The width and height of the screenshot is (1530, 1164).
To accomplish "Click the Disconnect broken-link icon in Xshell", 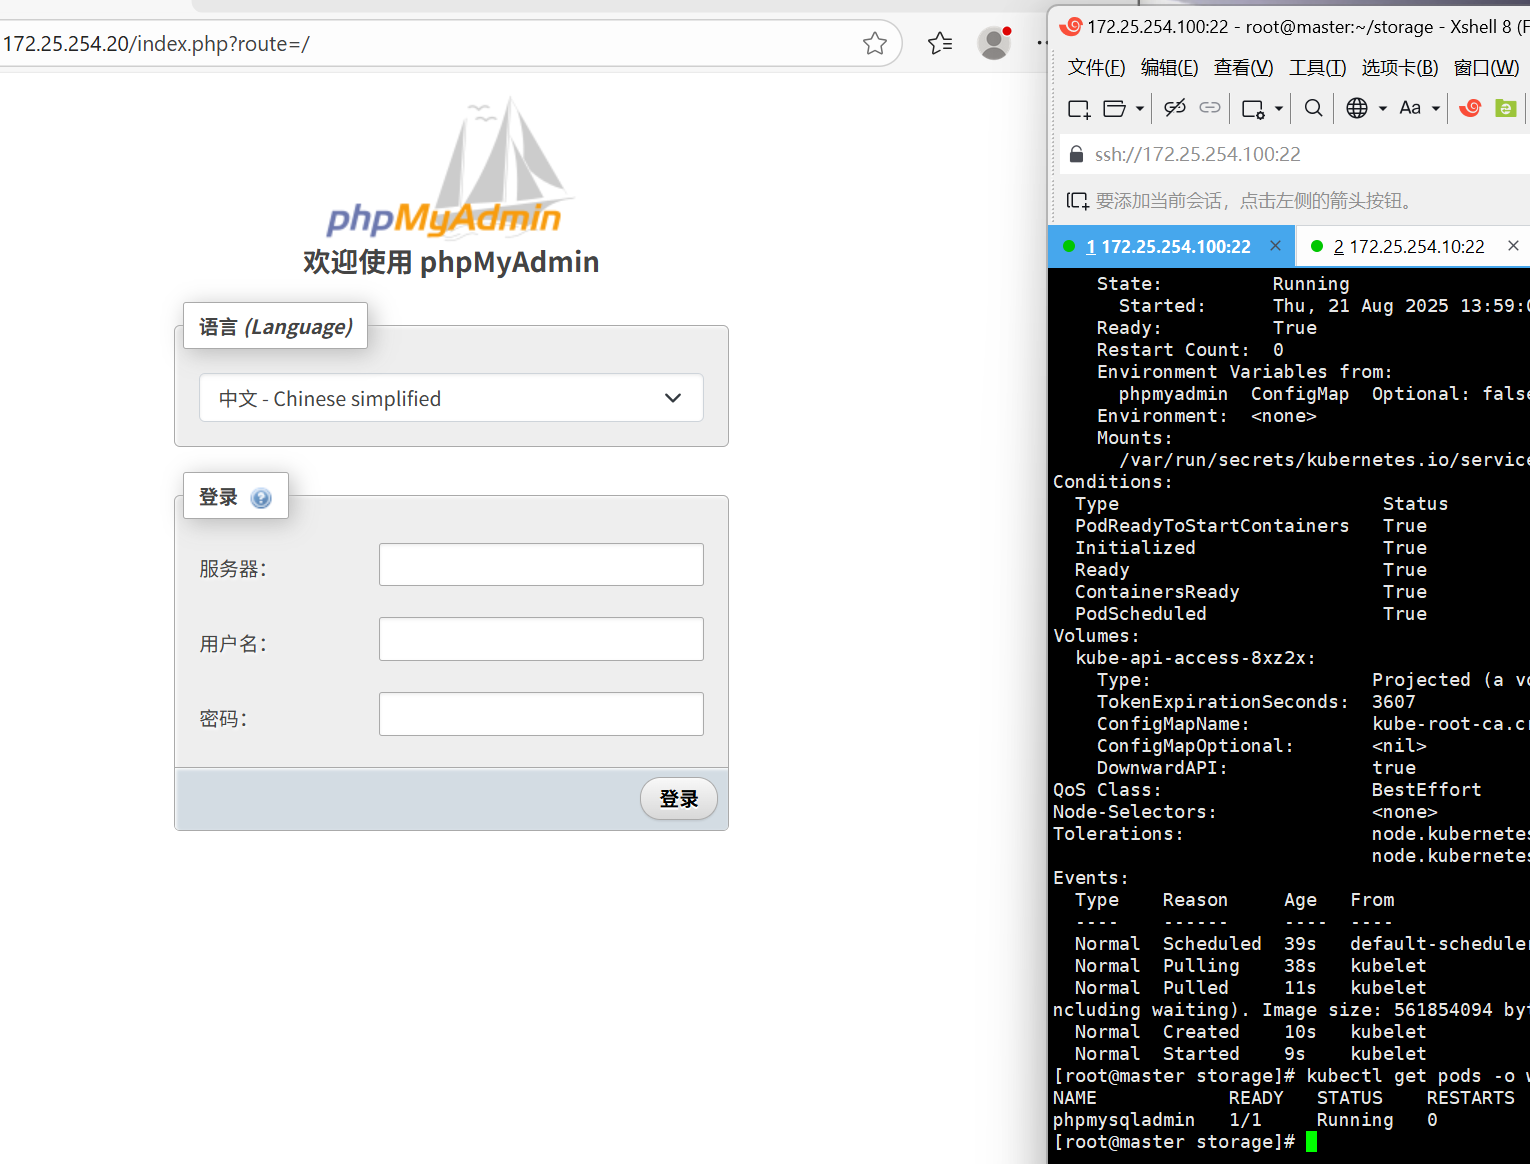I will tap(1175, 108).
